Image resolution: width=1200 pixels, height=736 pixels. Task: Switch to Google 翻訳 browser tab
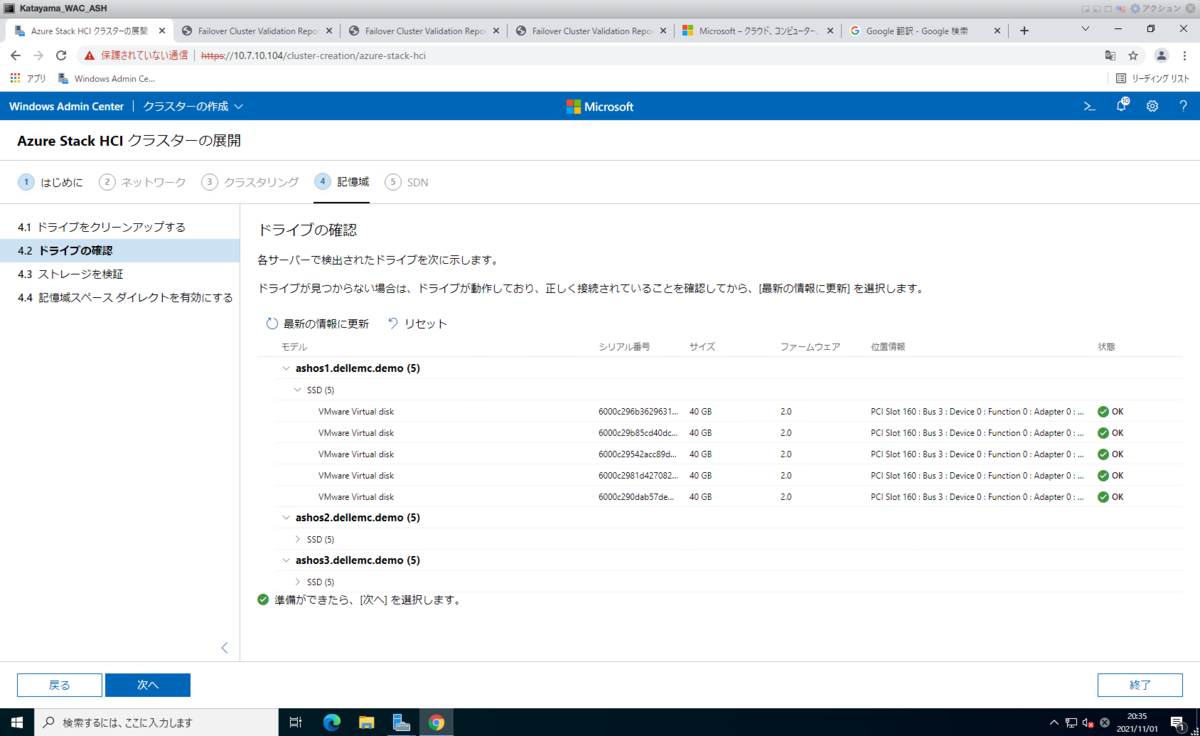pyautogui.click(x=923, y=31)
